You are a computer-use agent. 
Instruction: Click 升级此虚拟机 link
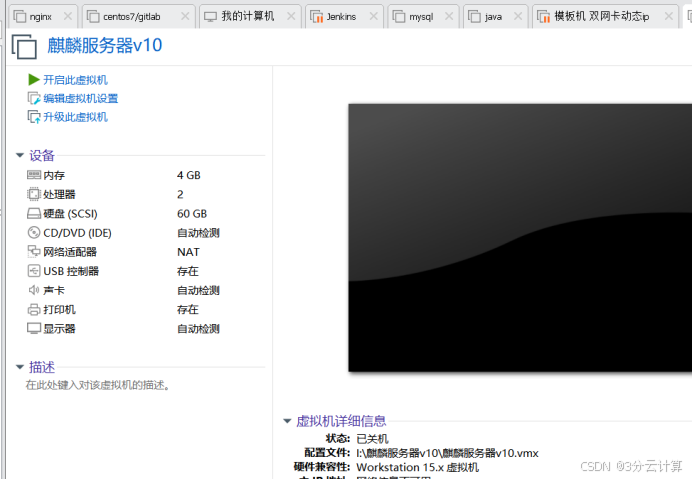point(75,117)
